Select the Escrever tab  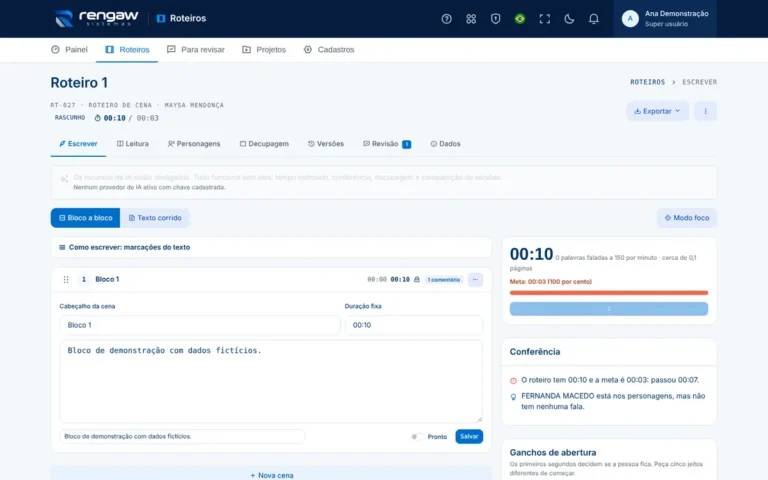point(78,144)
